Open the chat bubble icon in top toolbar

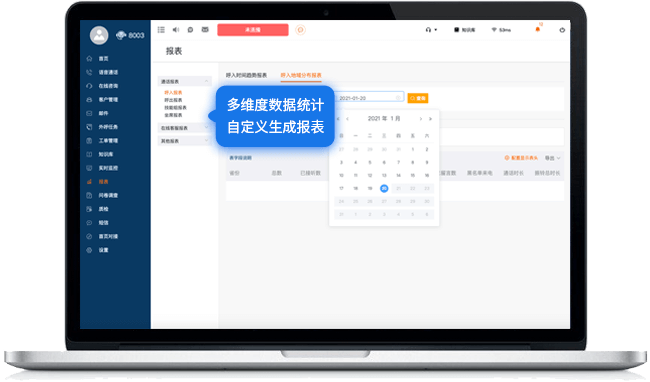click(x=190, y=30)
